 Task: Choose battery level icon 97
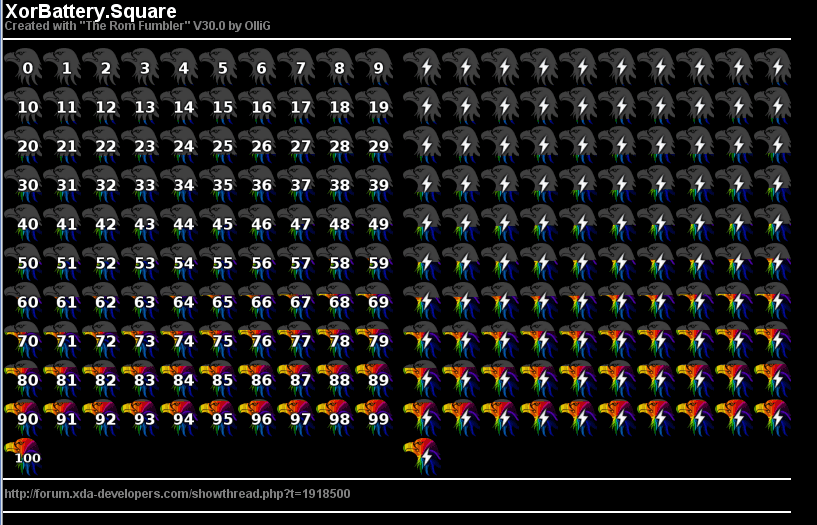click(296, 418)
